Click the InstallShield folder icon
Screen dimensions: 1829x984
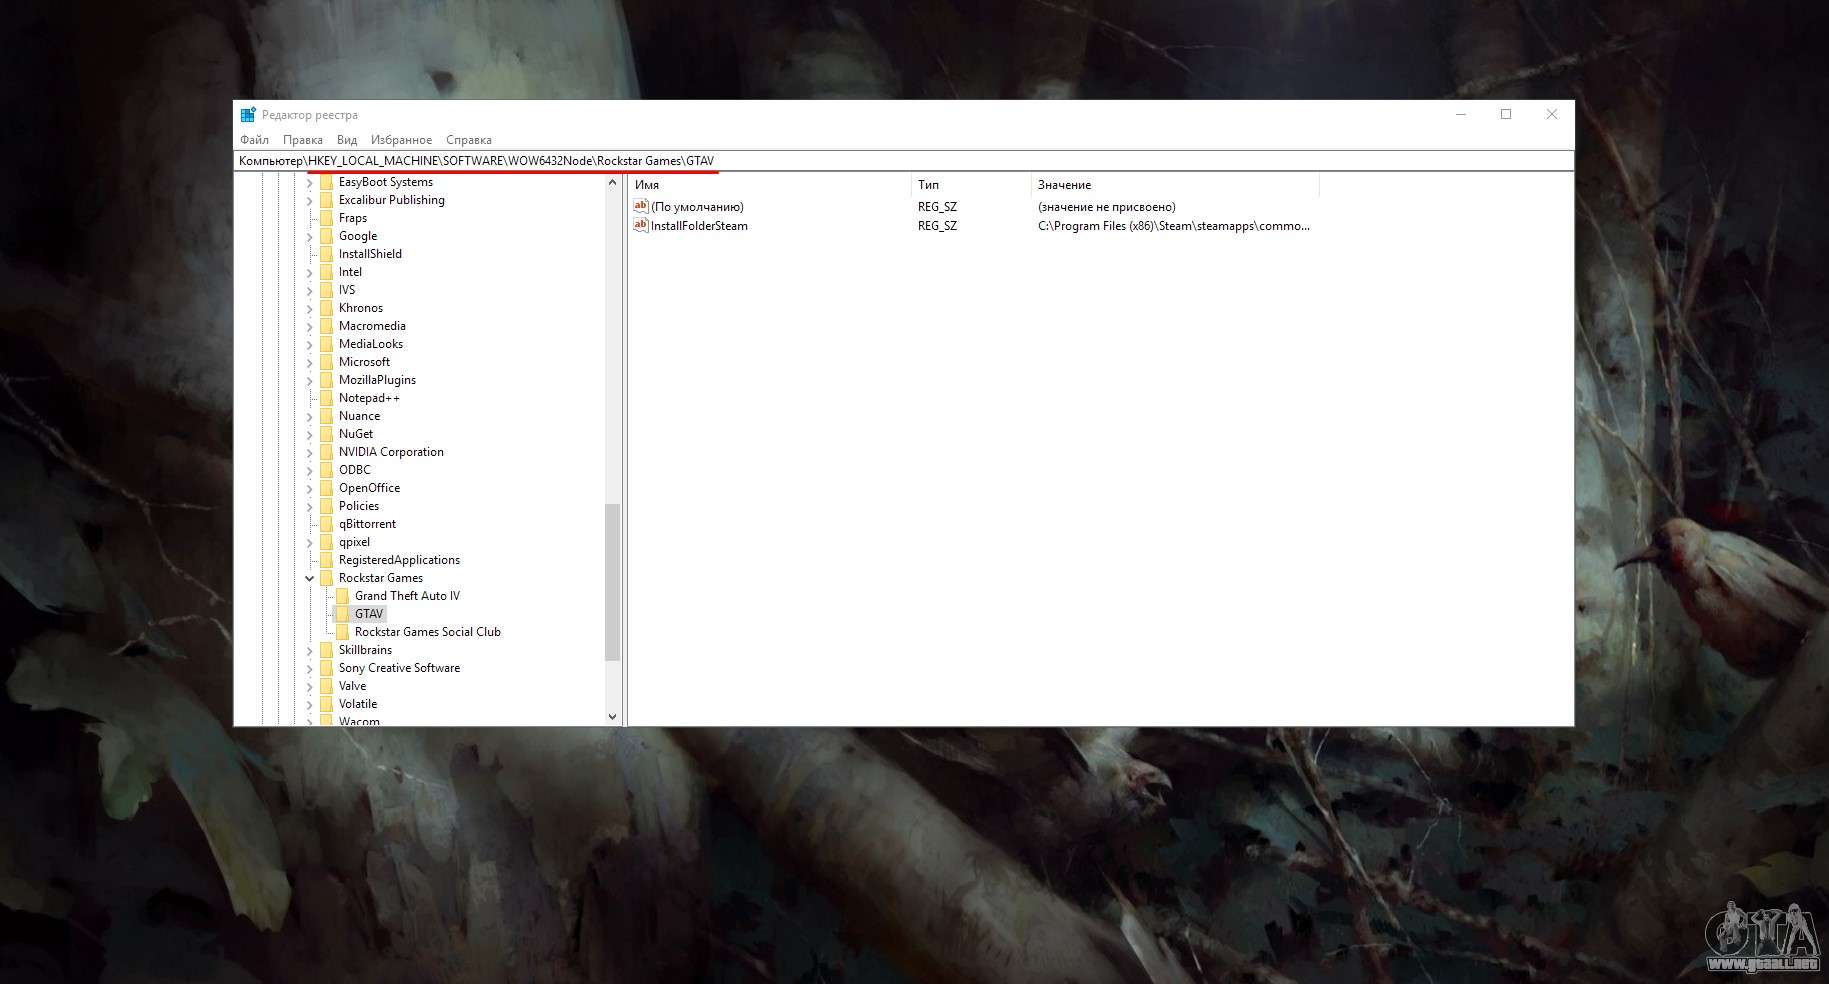pos(326,254)
